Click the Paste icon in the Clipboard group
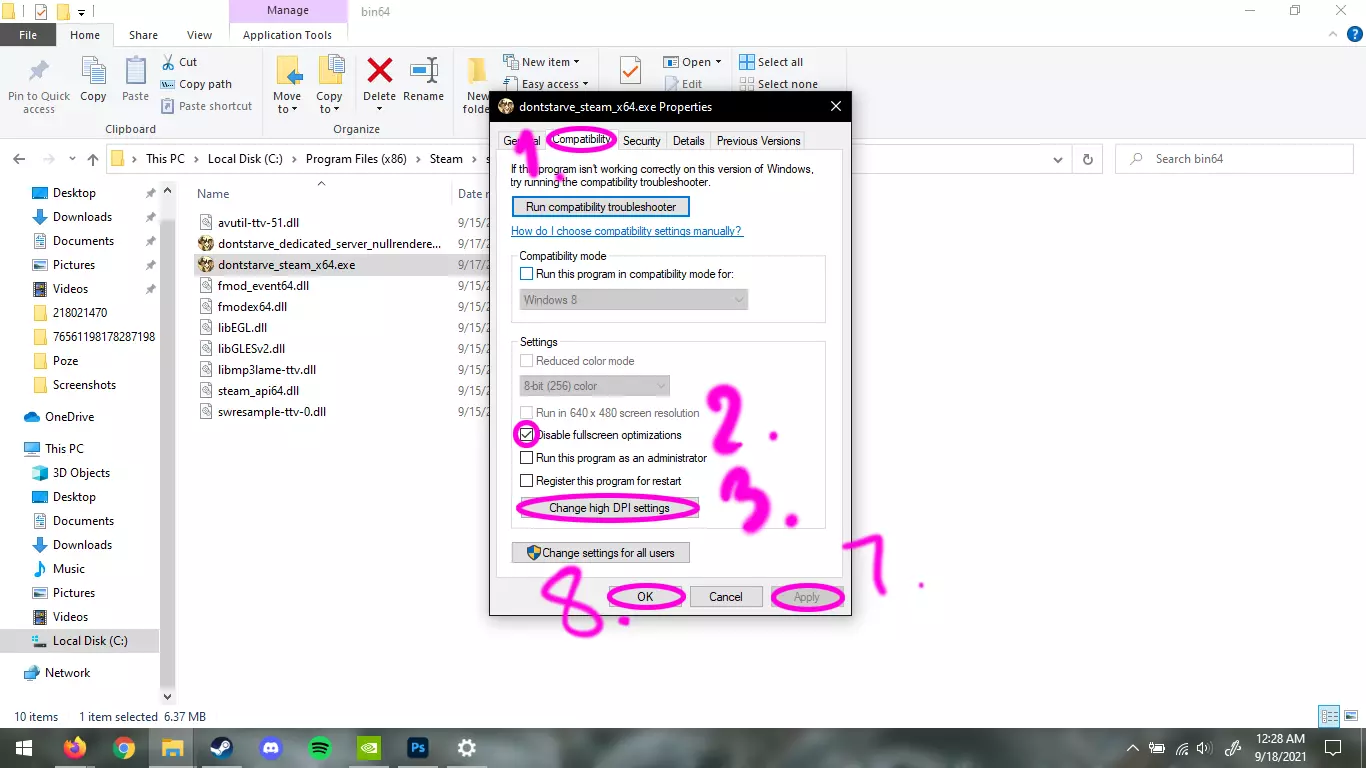The height and width of the screenshot is (768, 1366). tap(135, 71)
